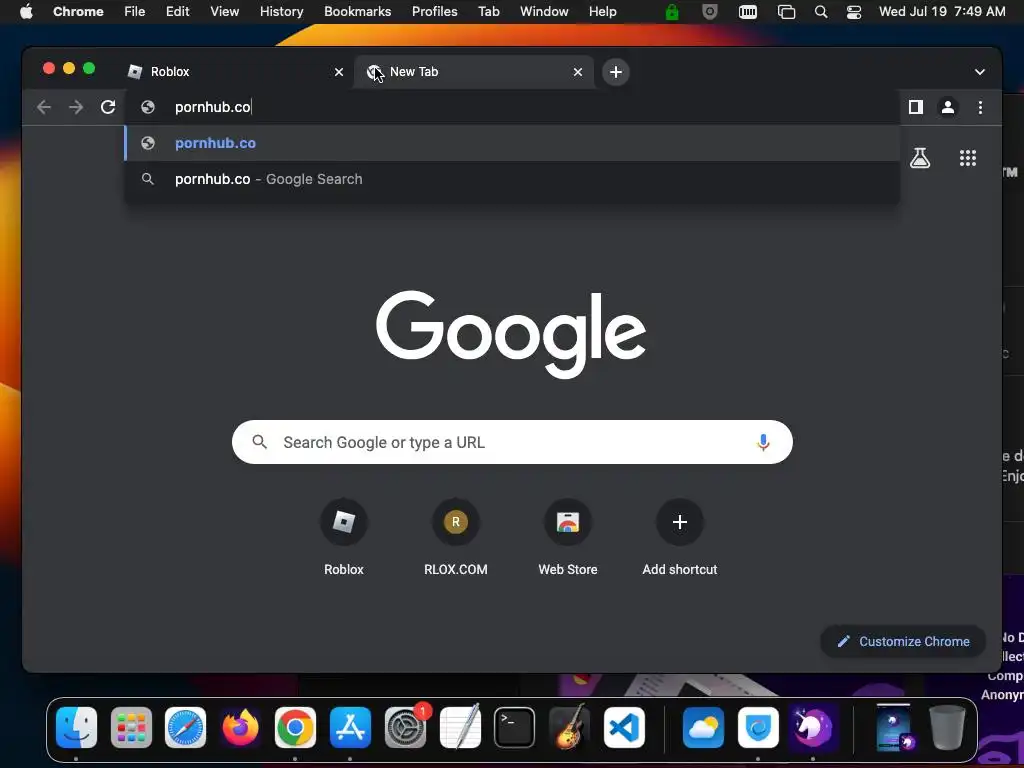1024x768 pixels.
Task: Open Visual Studio Code from the Dock
Action: pyautogui.click(x=624, y=728)
